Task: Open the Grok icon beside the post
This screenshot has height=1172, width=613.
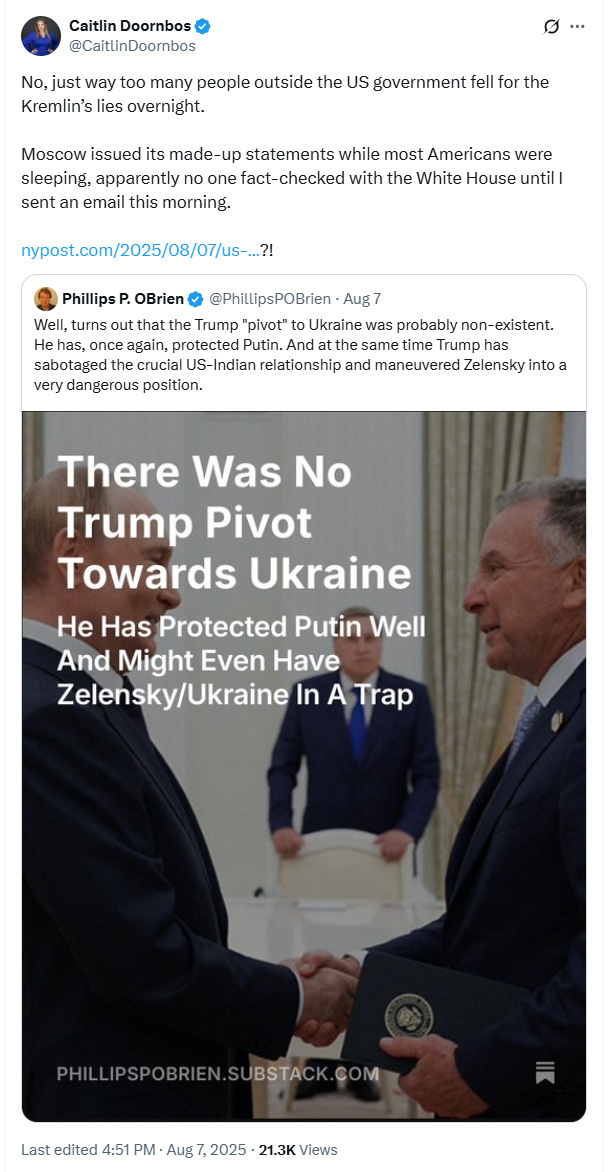Action: click(551, 27)
